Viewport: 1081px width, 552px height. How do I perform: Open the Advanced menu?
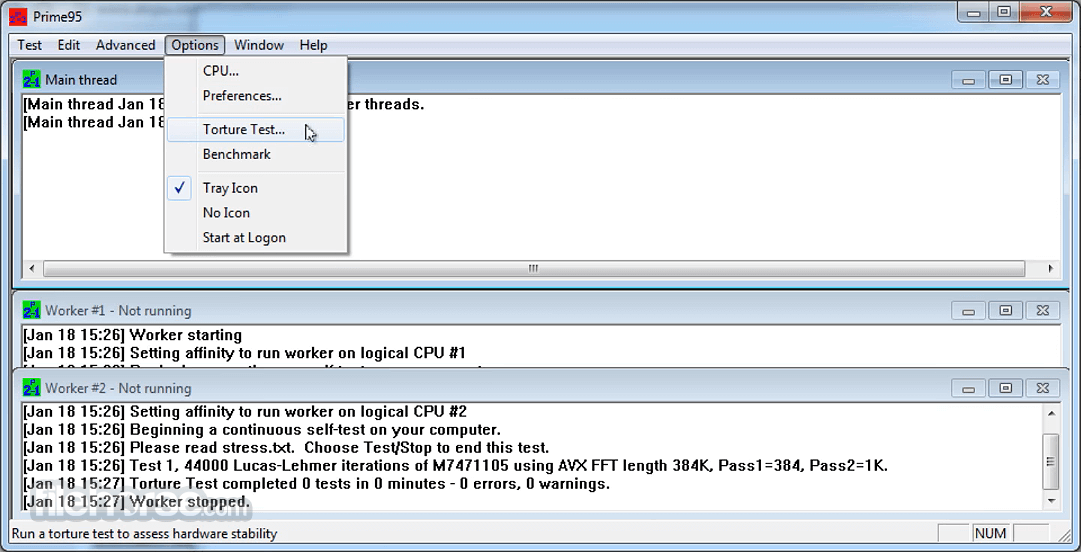click(125, 45)
